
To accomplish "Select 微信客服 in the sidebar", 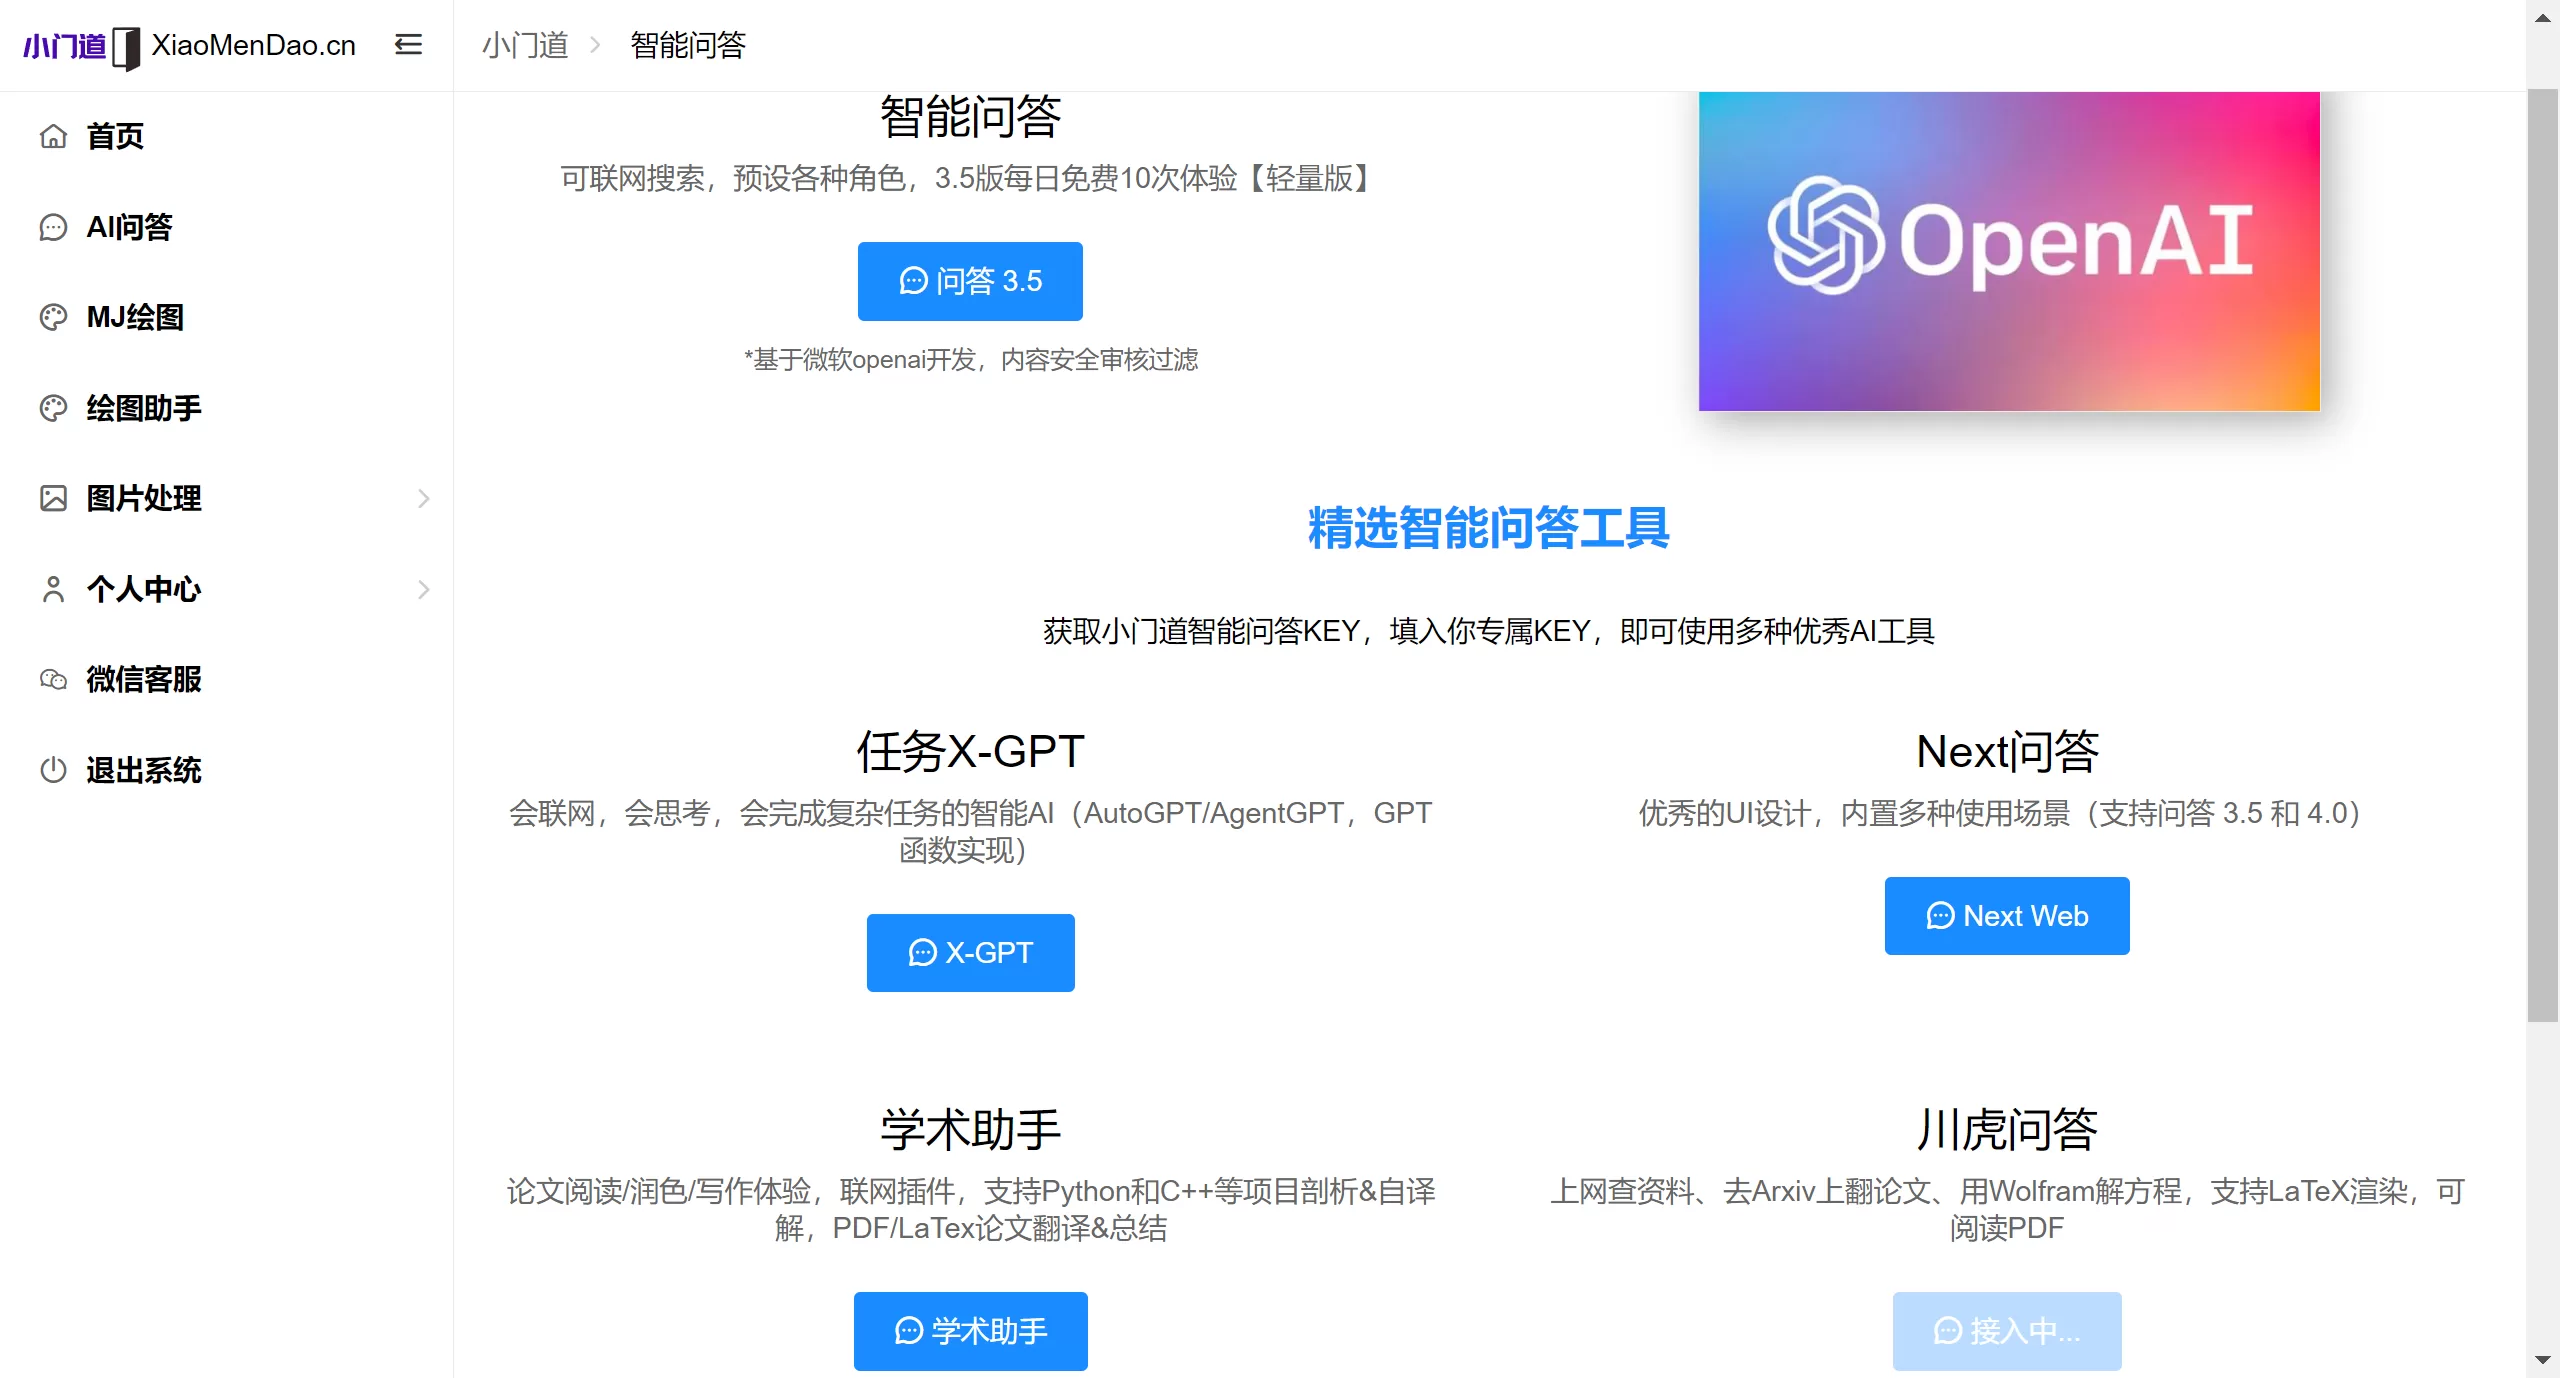I will [144, 680].
